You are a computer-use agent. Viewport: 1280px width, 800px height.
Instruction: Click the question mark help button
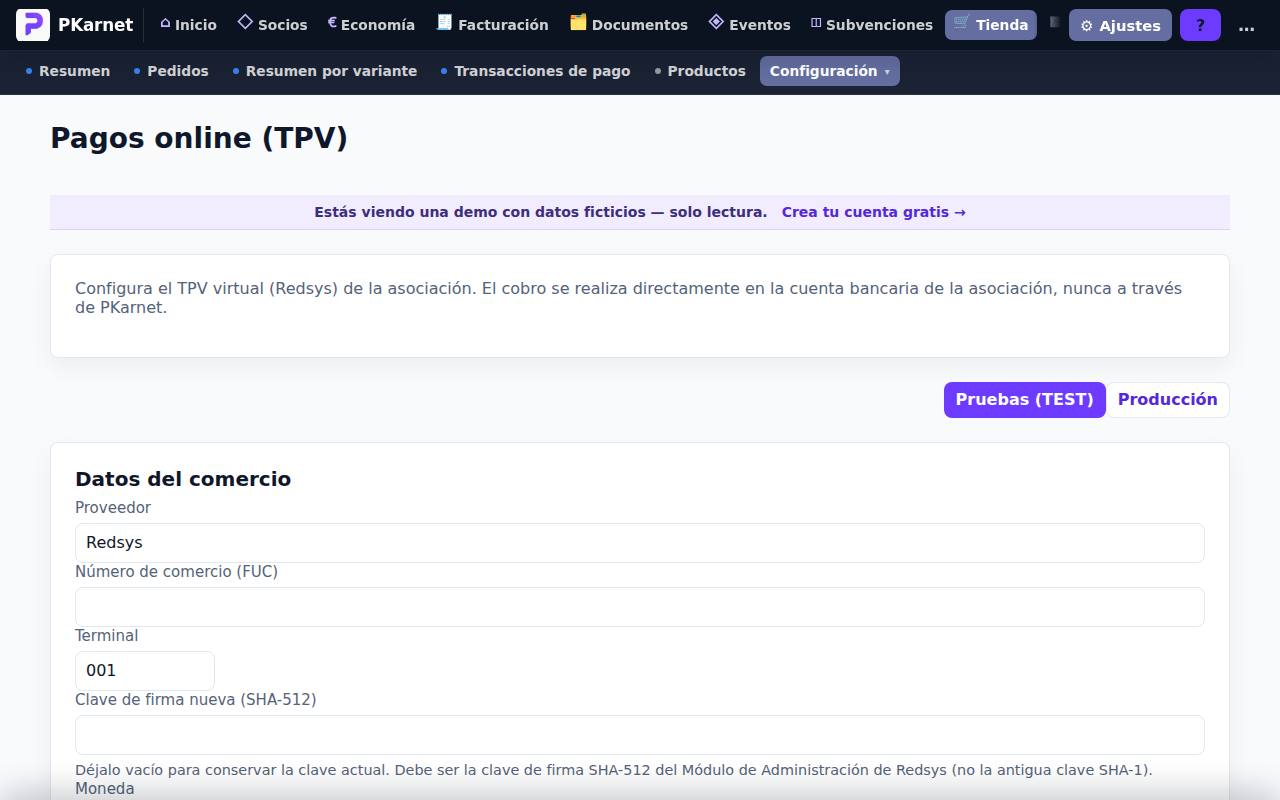click(1200, 25)
